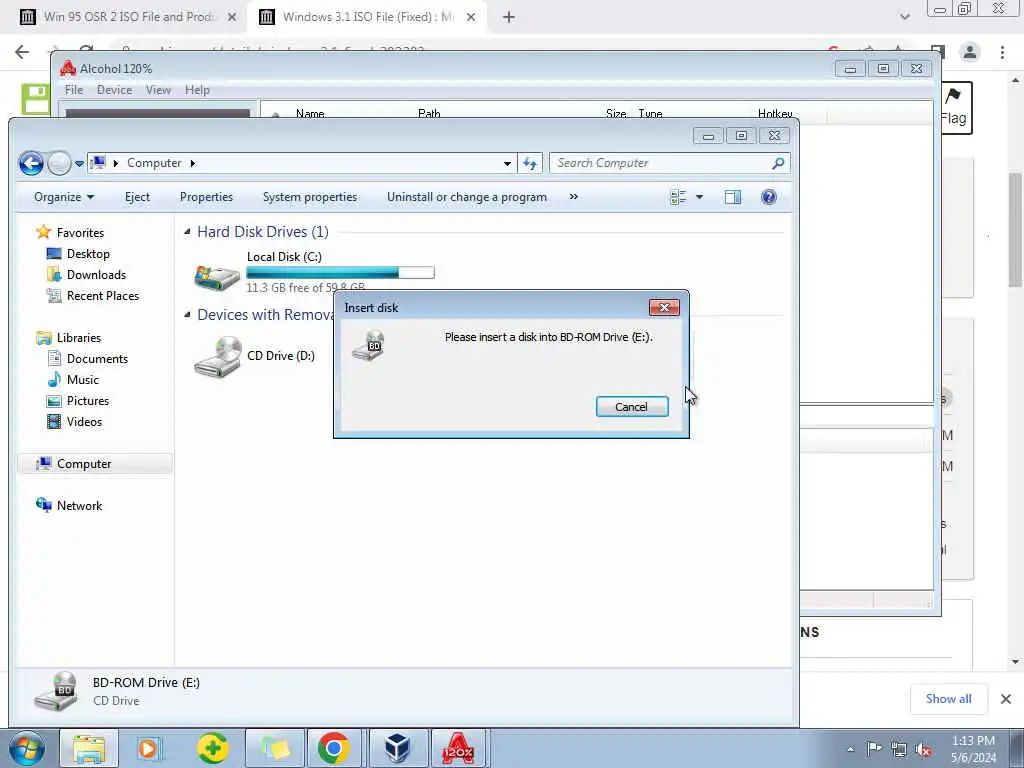This screenshot has width=1024, height=768.
Task: Click the Local Disk (C:) usage bar
Action: [x=340, y=273]
